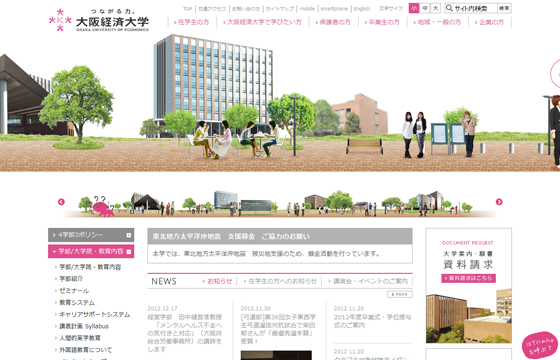Viewport: 560px width, 360px height.
Task: Open the 企業の方 navigation item
Action: point(489,22)
